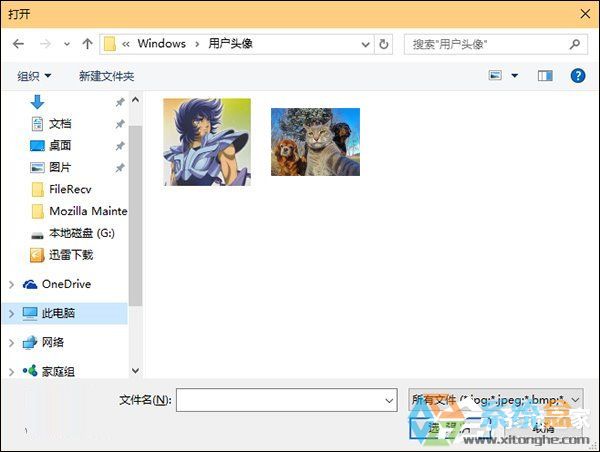Click the pin icon beside 文档

120,124
